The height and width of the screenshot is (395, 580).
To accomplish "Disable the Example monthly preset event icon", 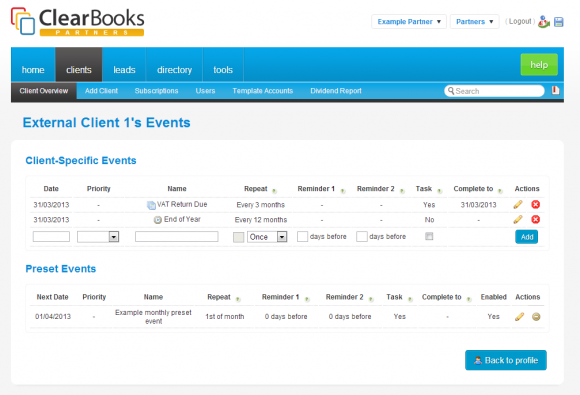I will 536,317.
